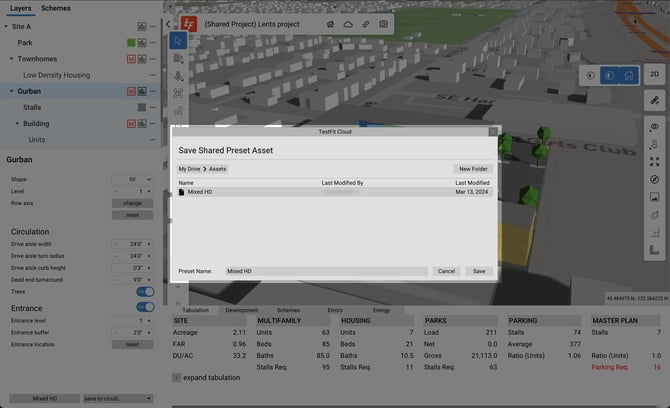Click the Entrance location reset button
Screen dimensions: 670x408
[x=132, y=345]
